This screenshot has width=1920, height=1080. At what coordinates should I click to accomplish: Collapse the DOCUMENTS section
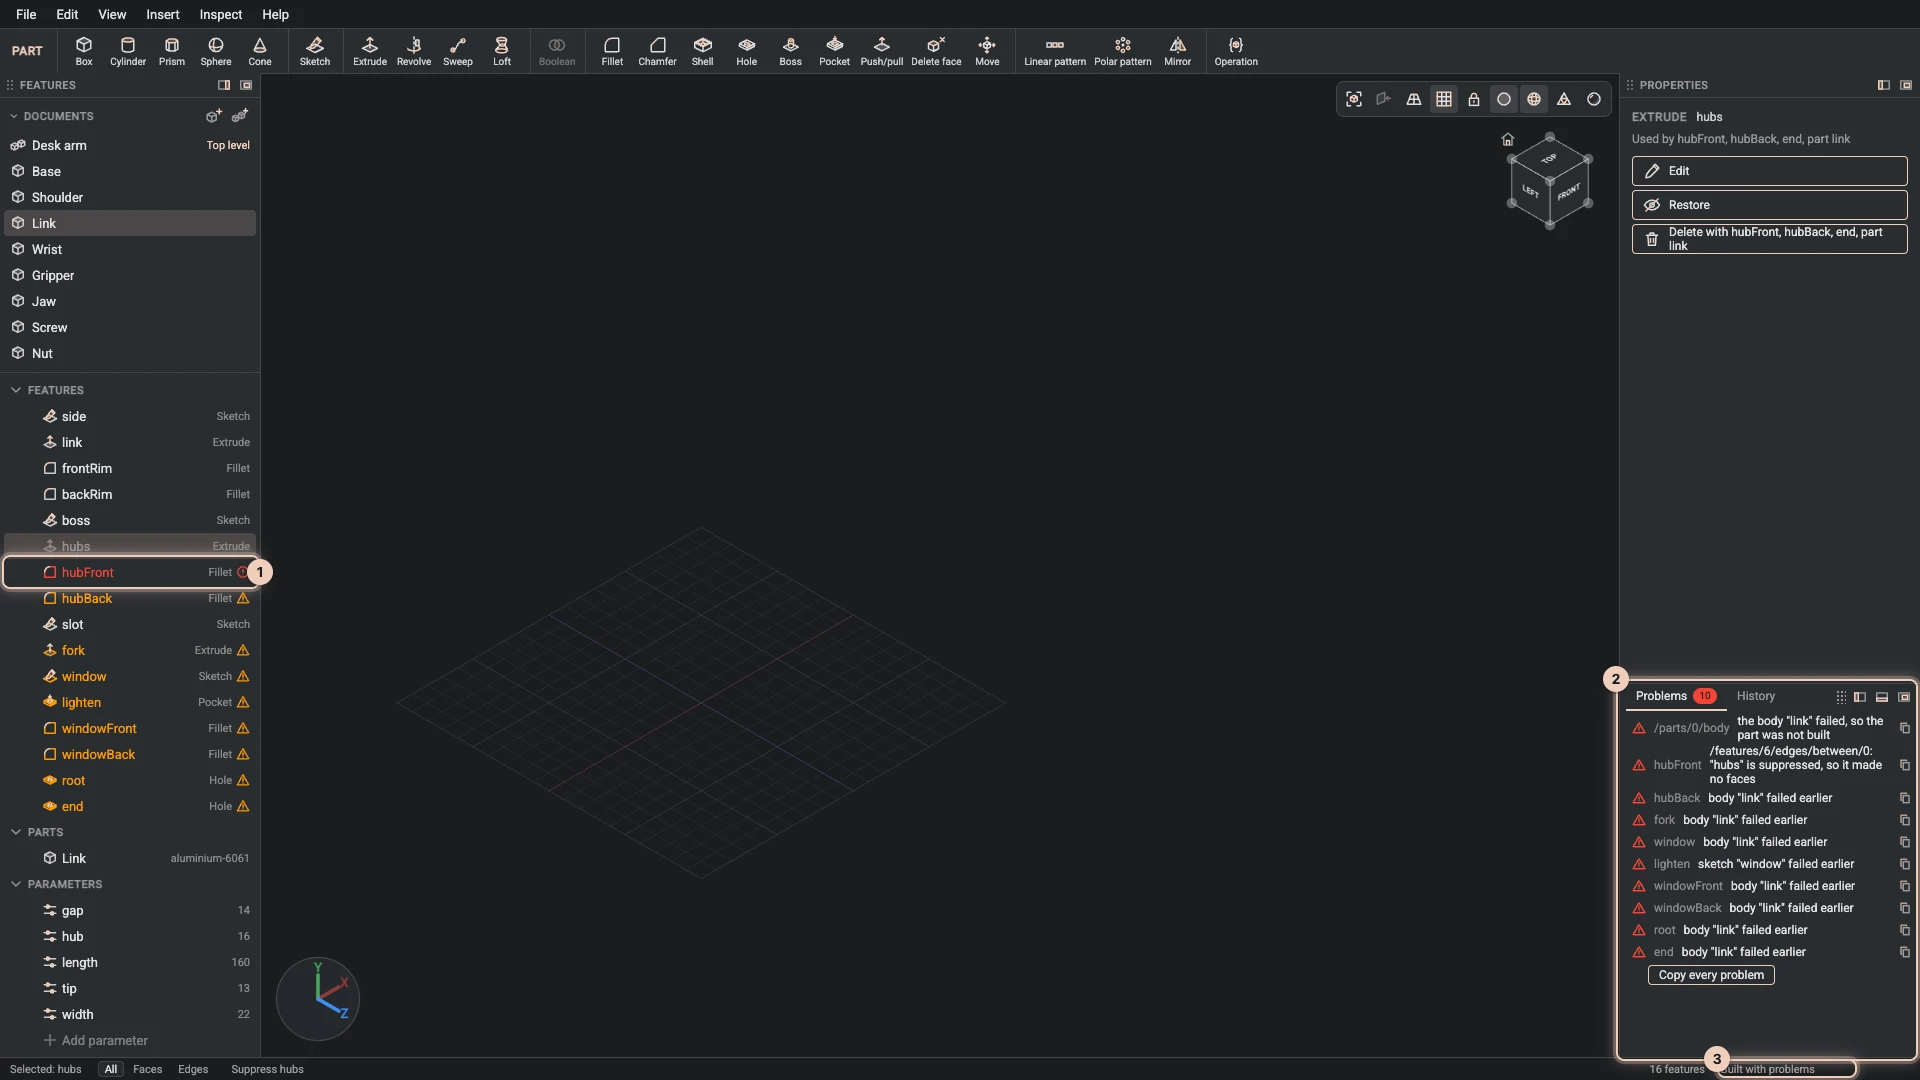14,116
